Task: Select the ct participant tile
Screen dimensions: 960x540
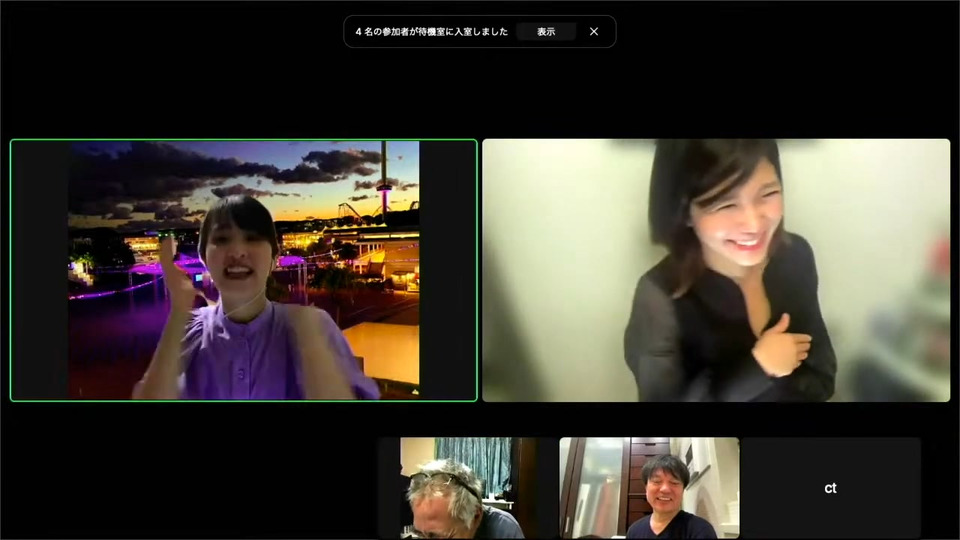Action: pos(830,488)
